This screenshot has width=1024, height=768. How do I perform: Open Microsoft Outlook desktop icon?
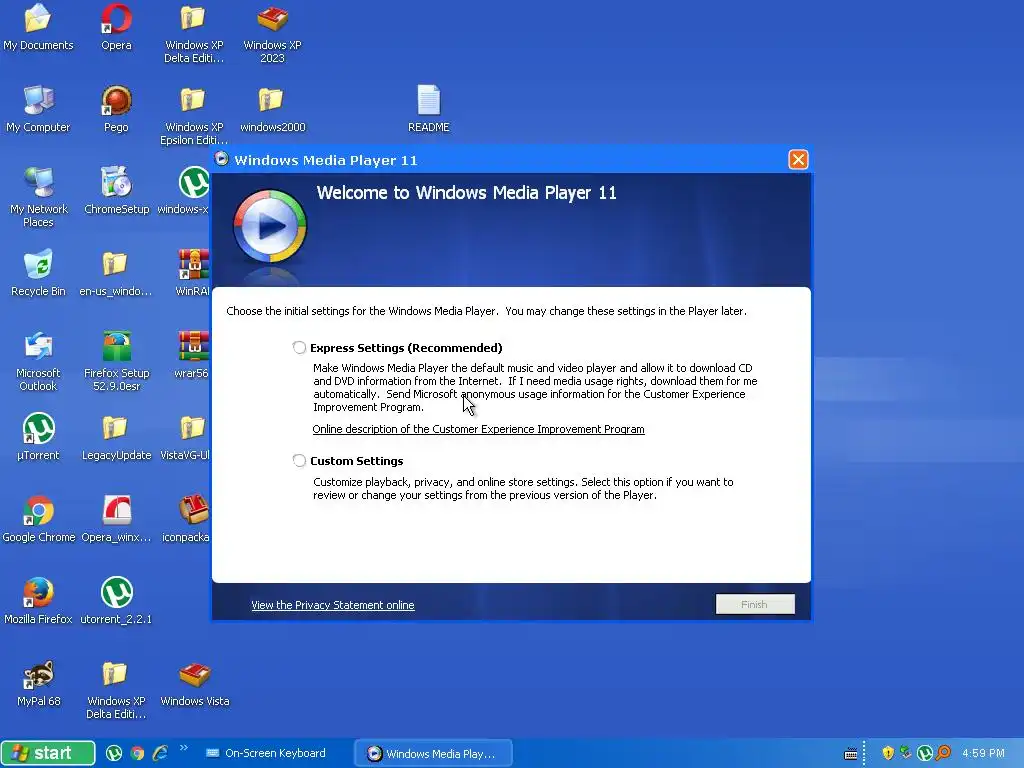pos(38,361)
